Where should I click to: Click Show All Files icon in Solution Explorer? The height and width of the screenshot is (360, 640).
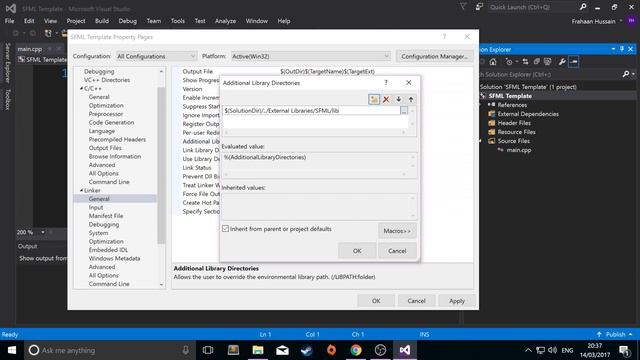[x=548, y=62]
